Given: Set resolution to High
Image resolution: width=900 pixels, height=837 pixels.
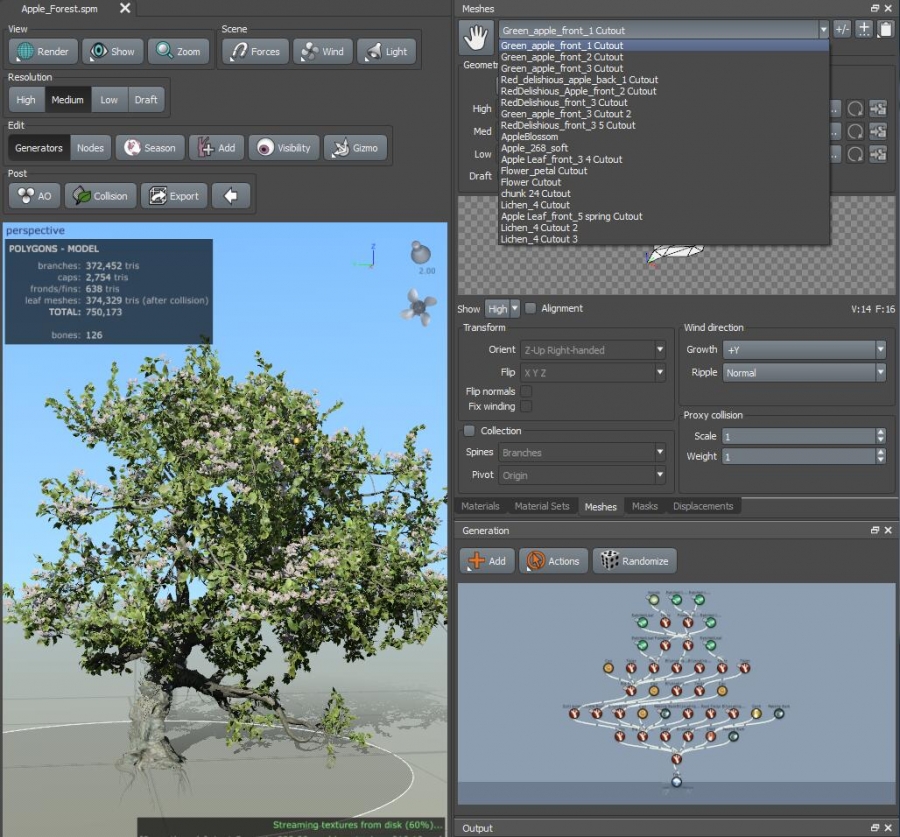Looking at the screenshot, I should coord(26,100).
